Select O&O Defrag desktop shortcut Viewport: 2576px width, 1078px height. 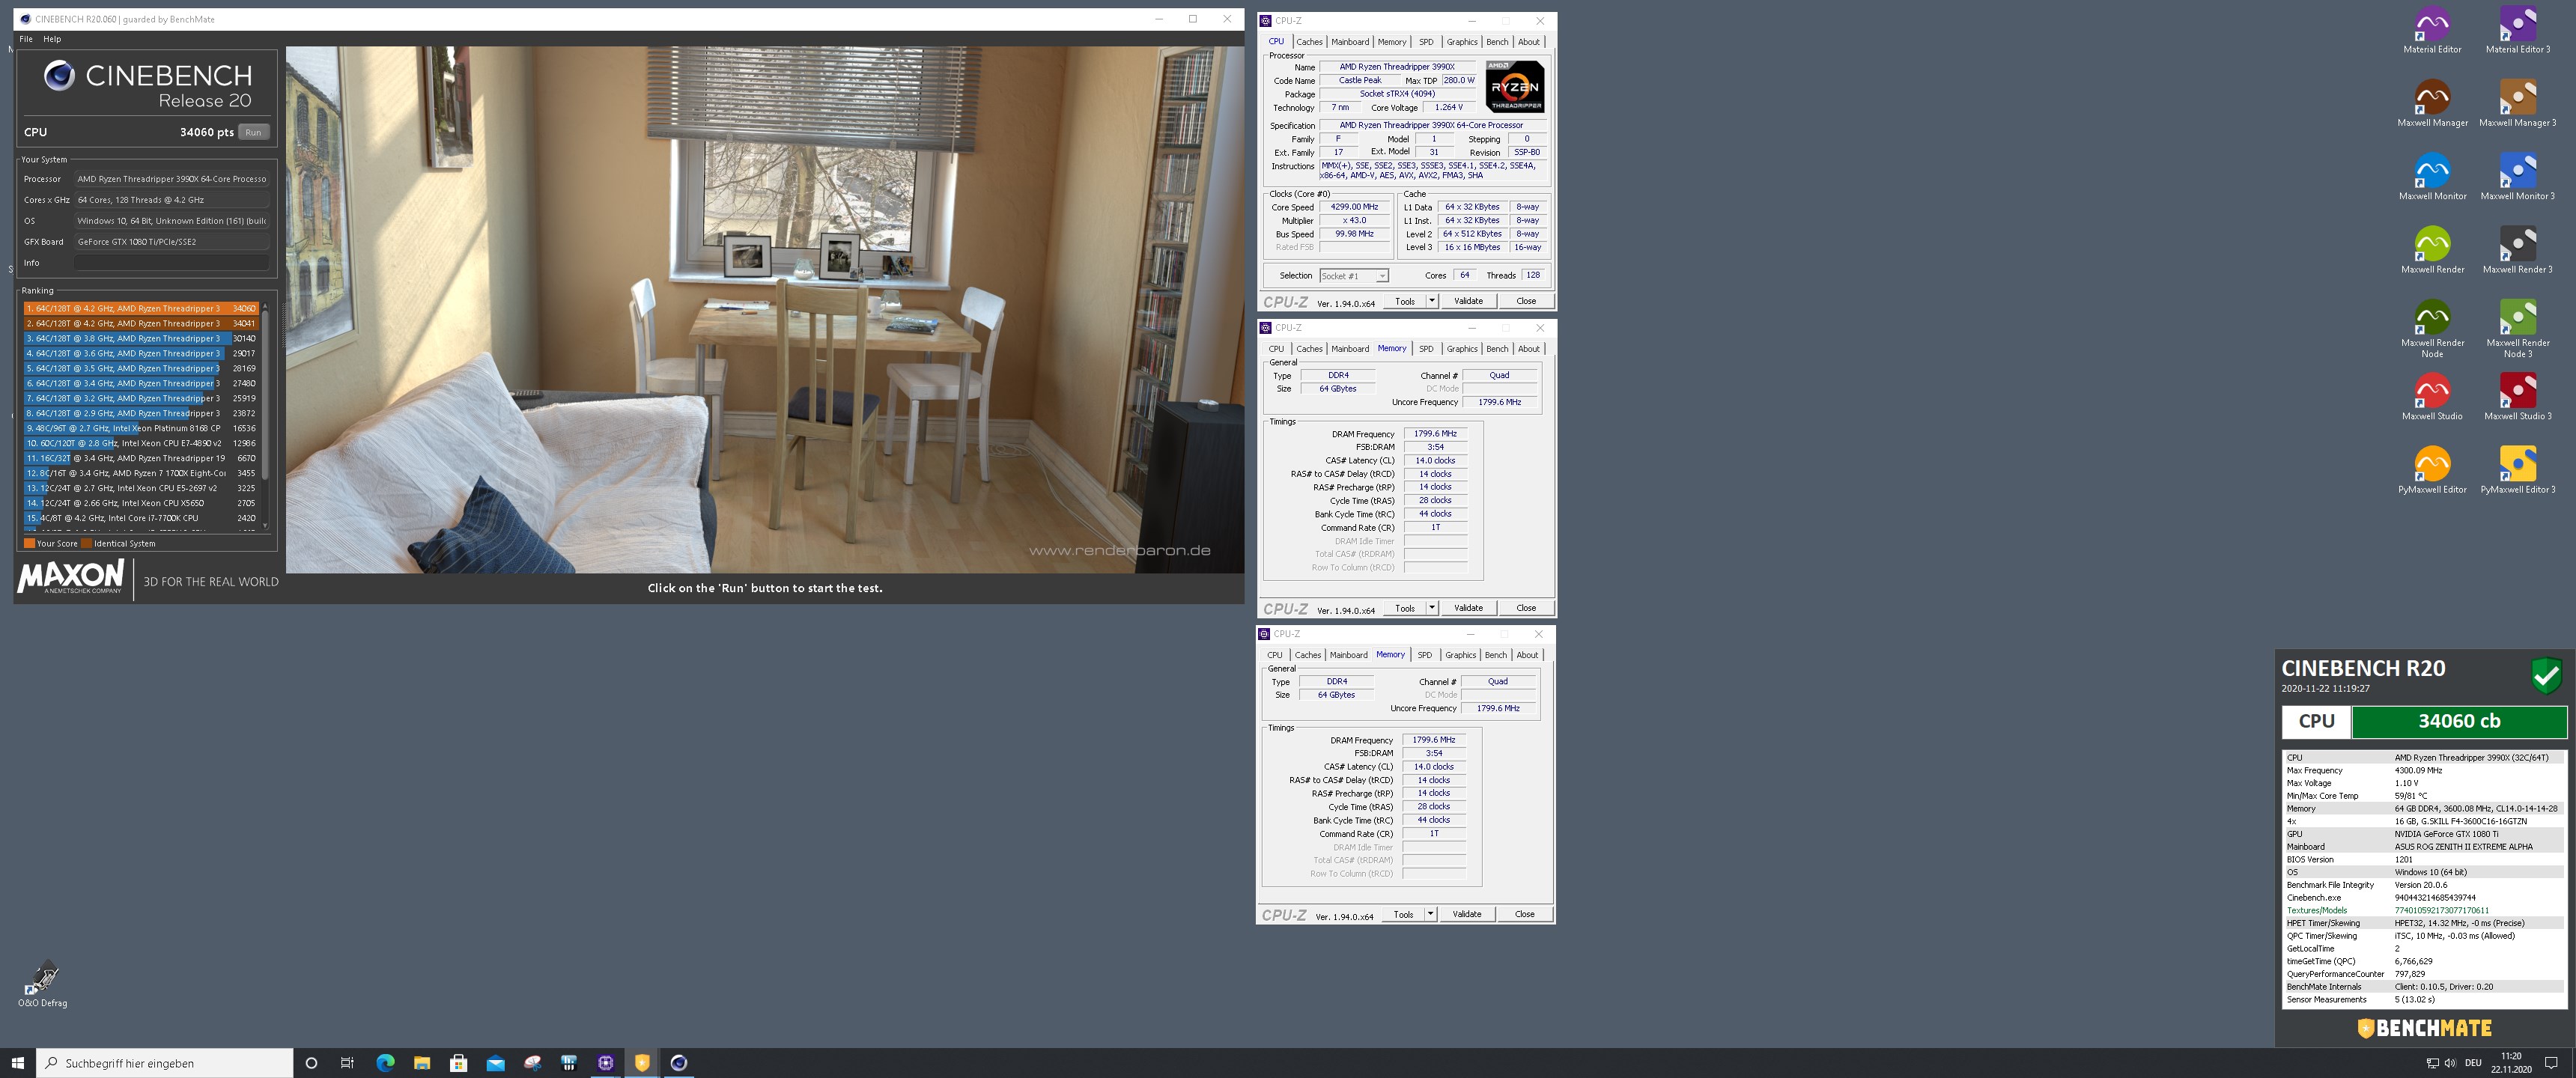point(43,984)
